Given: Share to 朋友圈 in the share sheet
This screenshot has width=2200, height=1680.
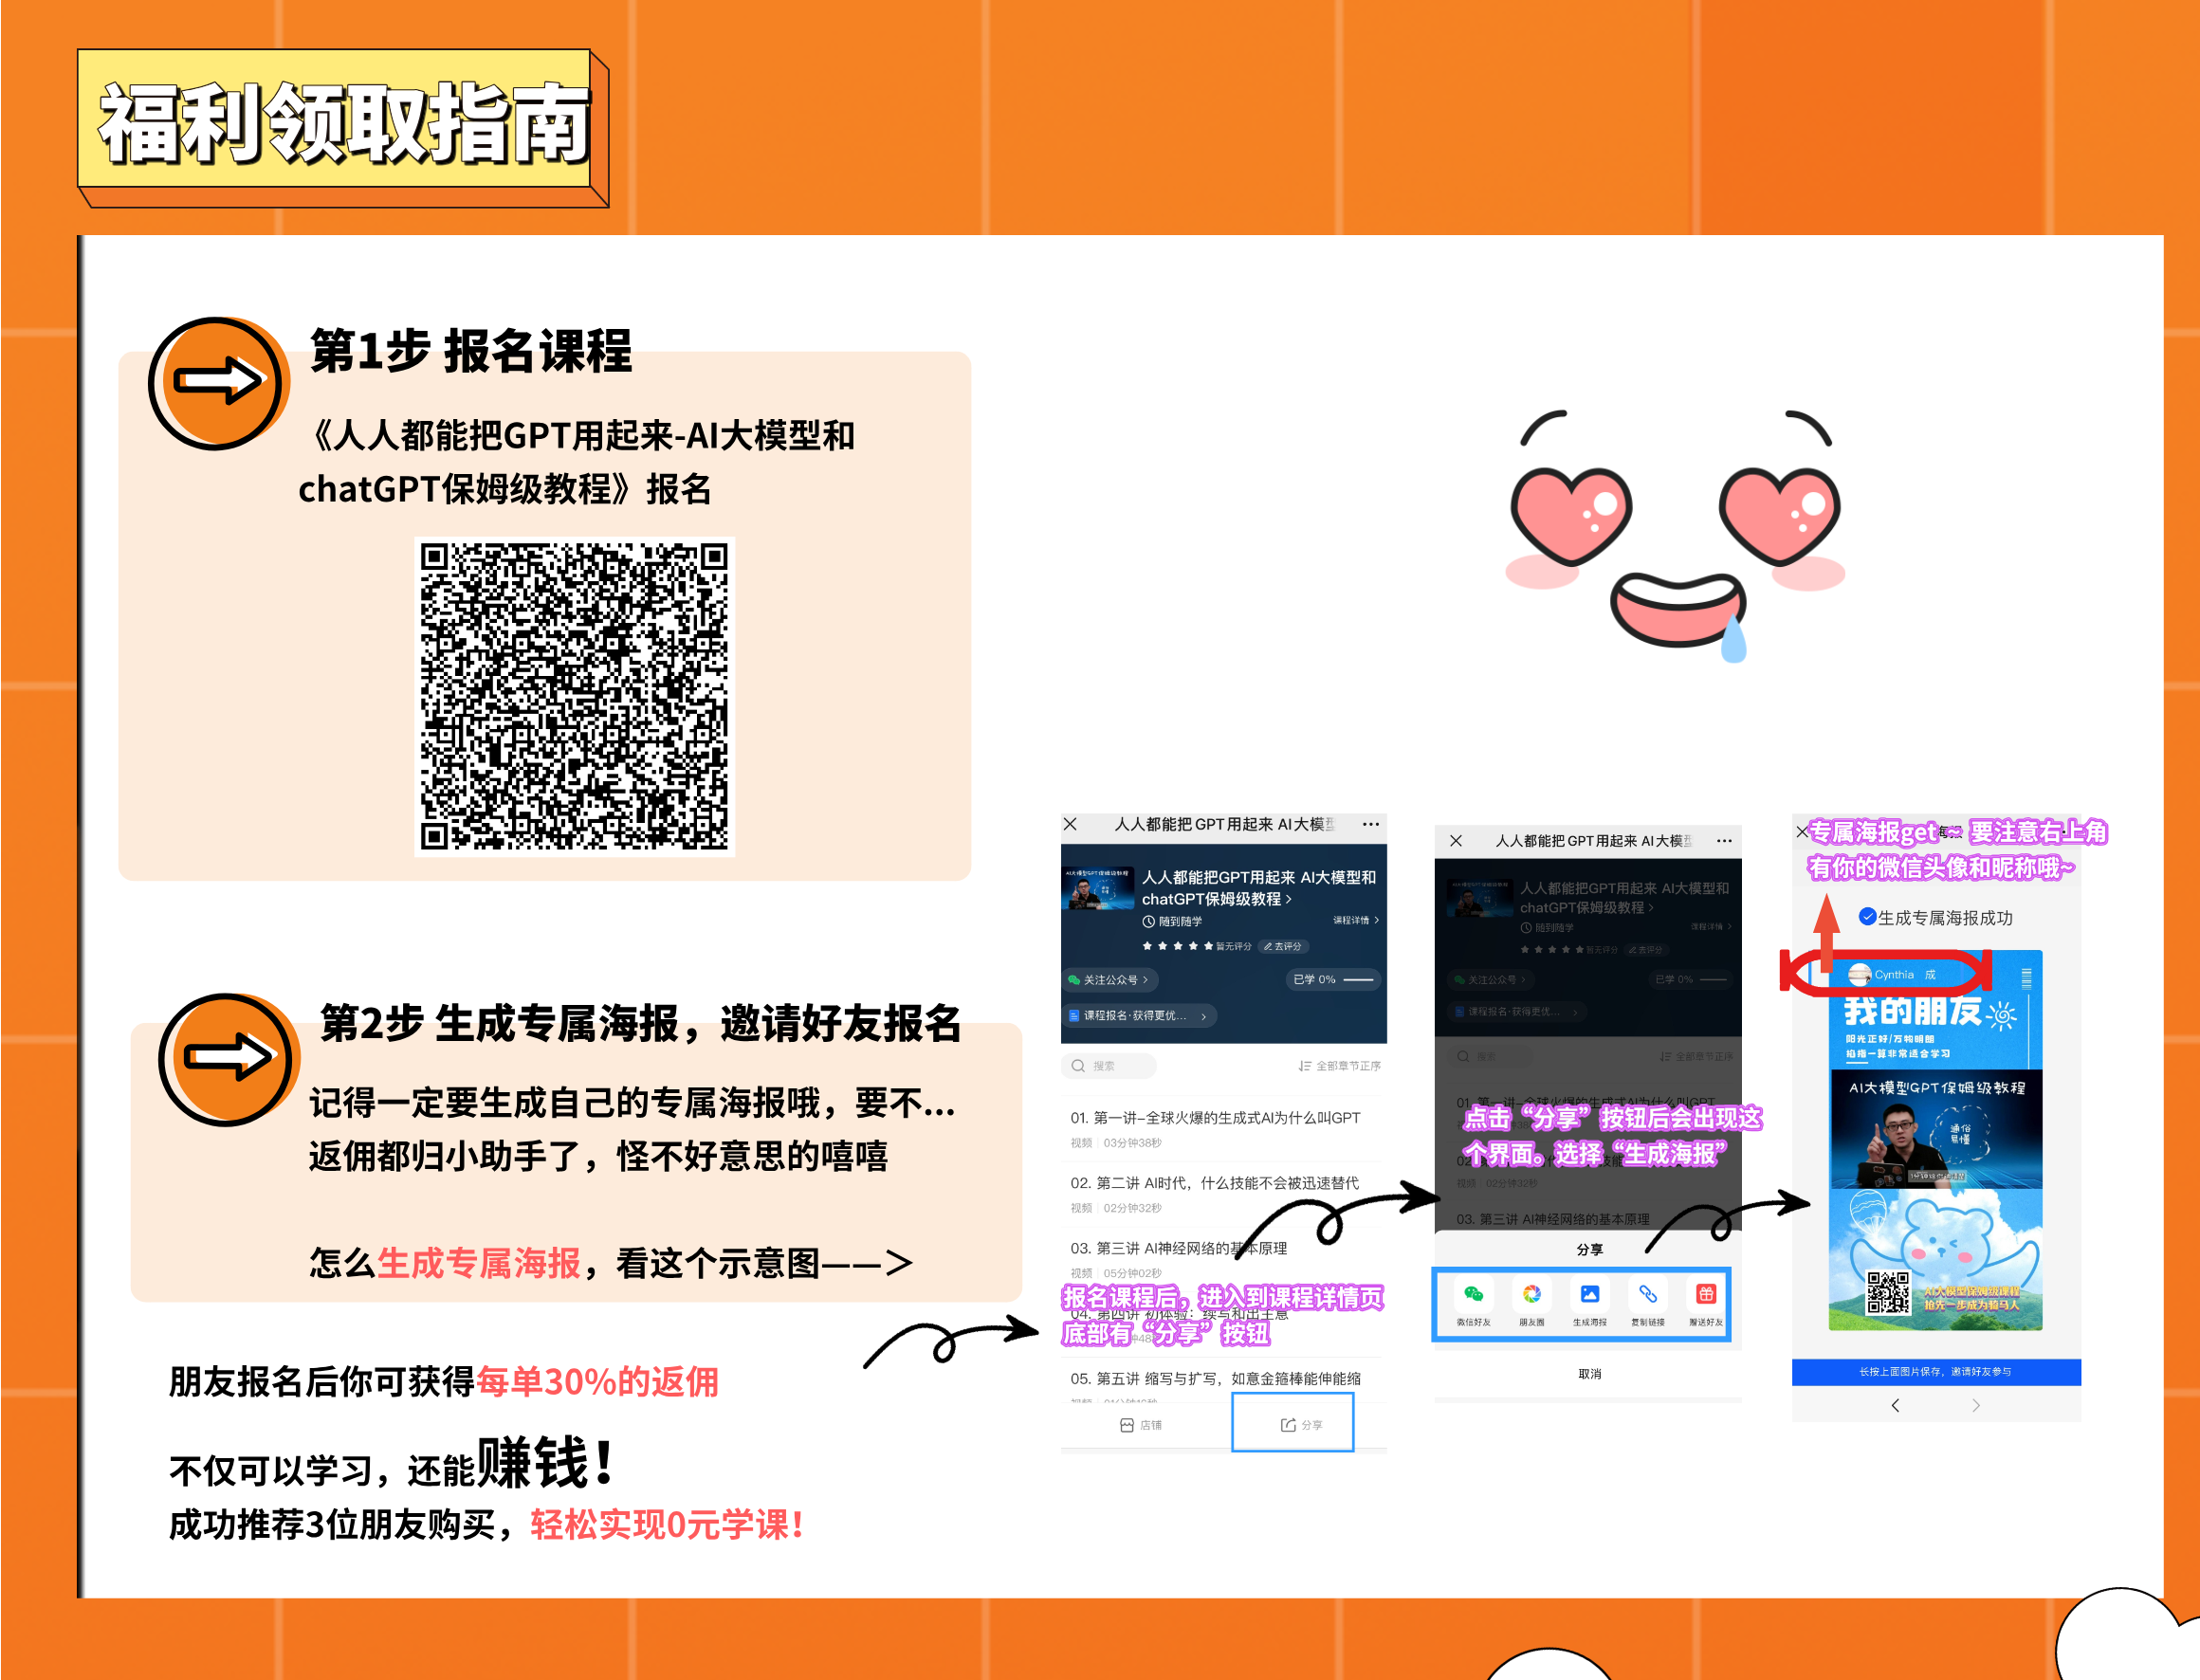Looking at the screenshot, I should point(1532,1303).
